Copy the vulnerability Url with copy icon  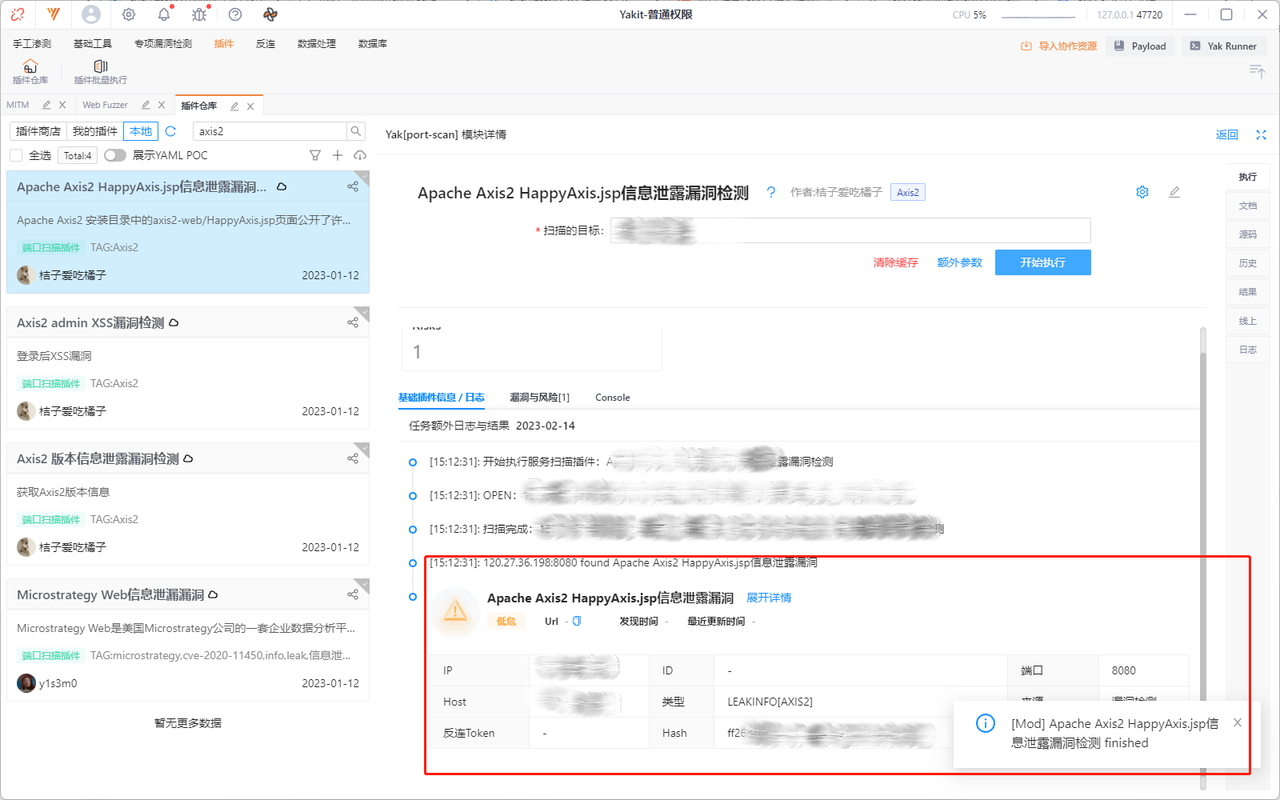coord(577,621)
